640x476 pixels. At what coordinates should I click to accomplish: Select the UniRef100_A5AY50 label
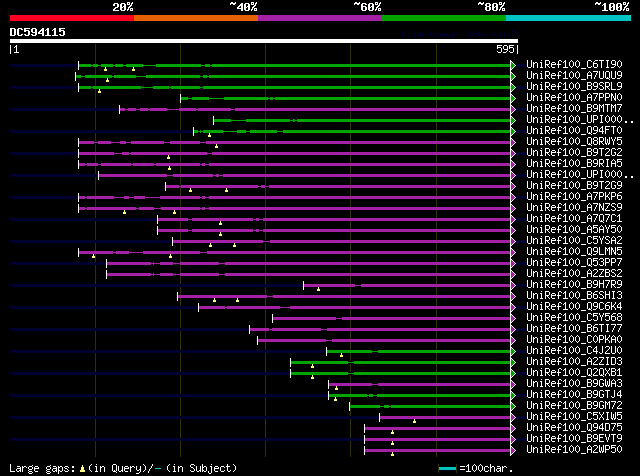(574, 230)
